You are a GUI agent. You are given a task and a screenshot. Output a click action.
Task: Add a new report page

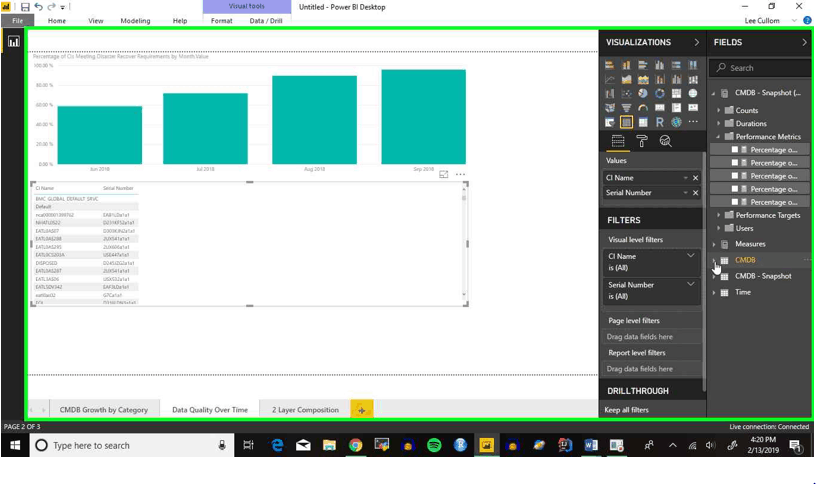(362, 410)
